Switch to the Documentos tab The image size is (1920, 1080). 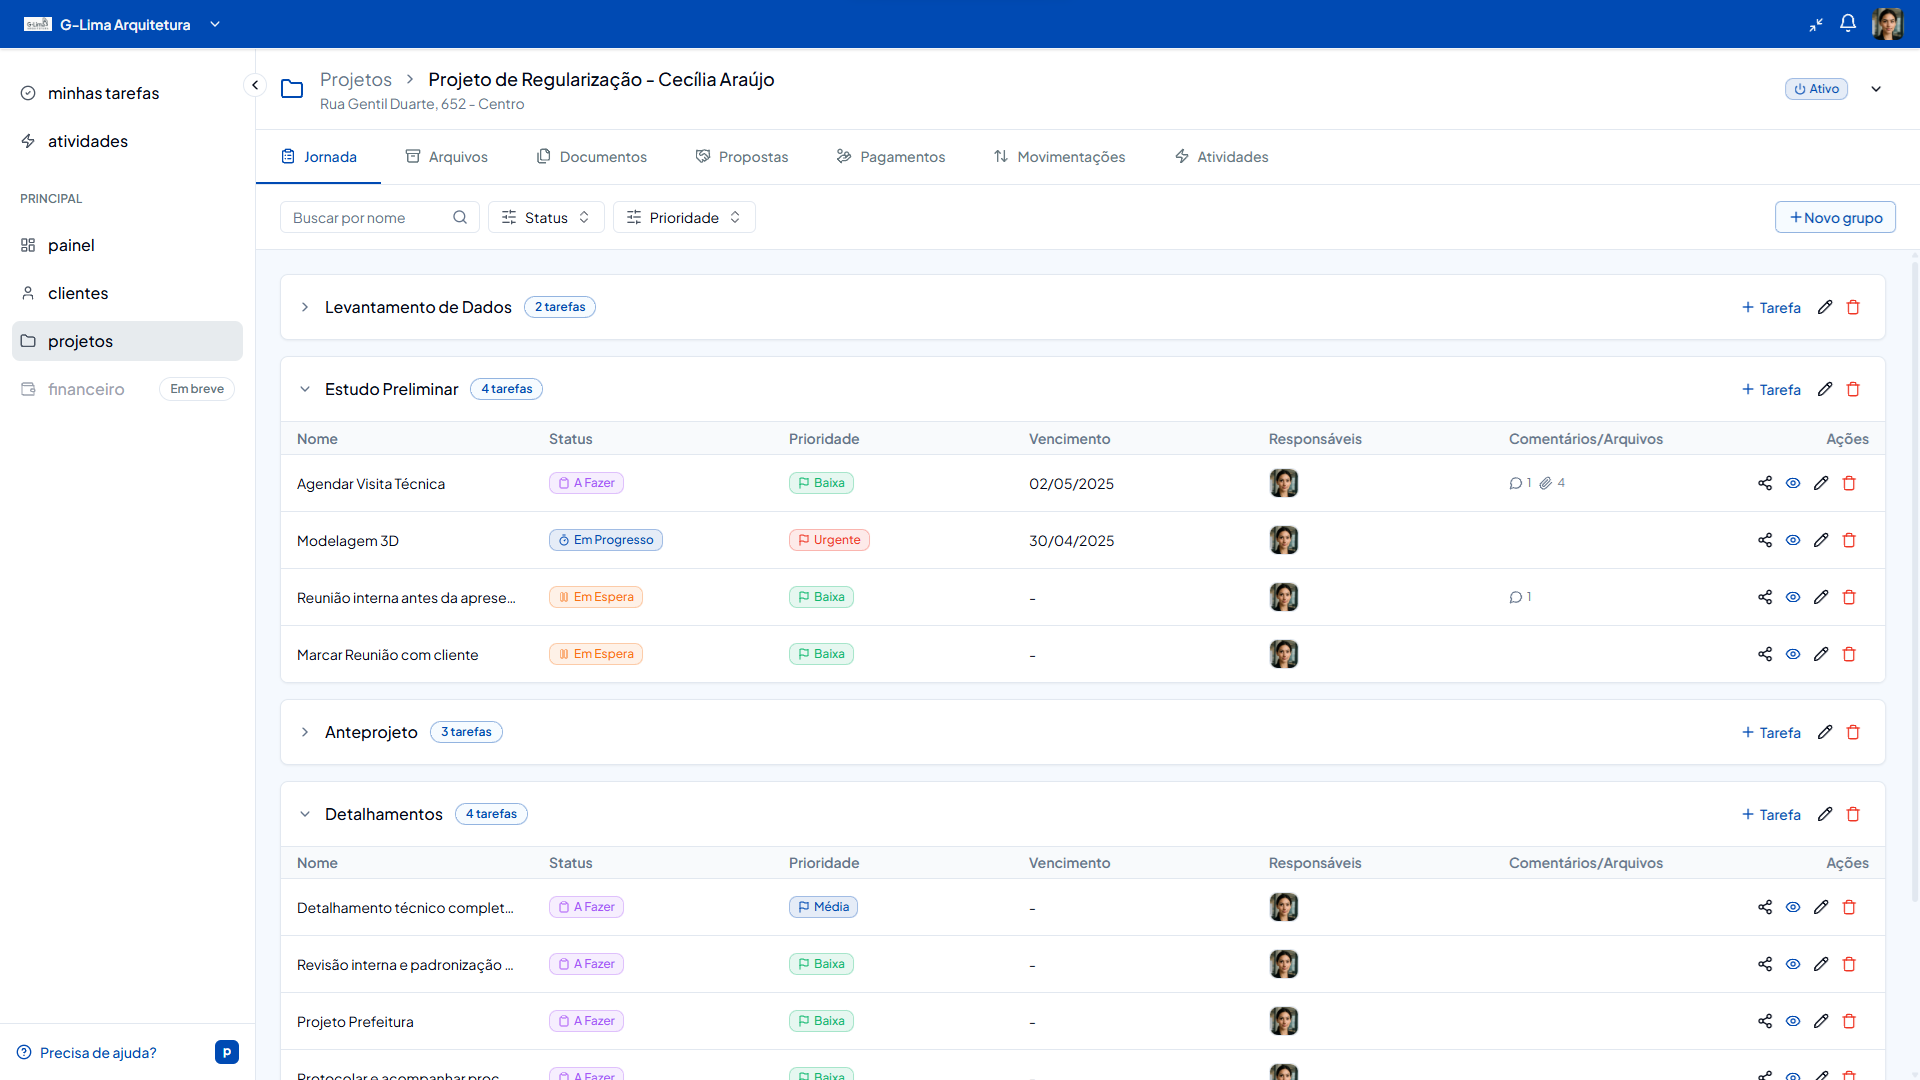click(591, 157)
